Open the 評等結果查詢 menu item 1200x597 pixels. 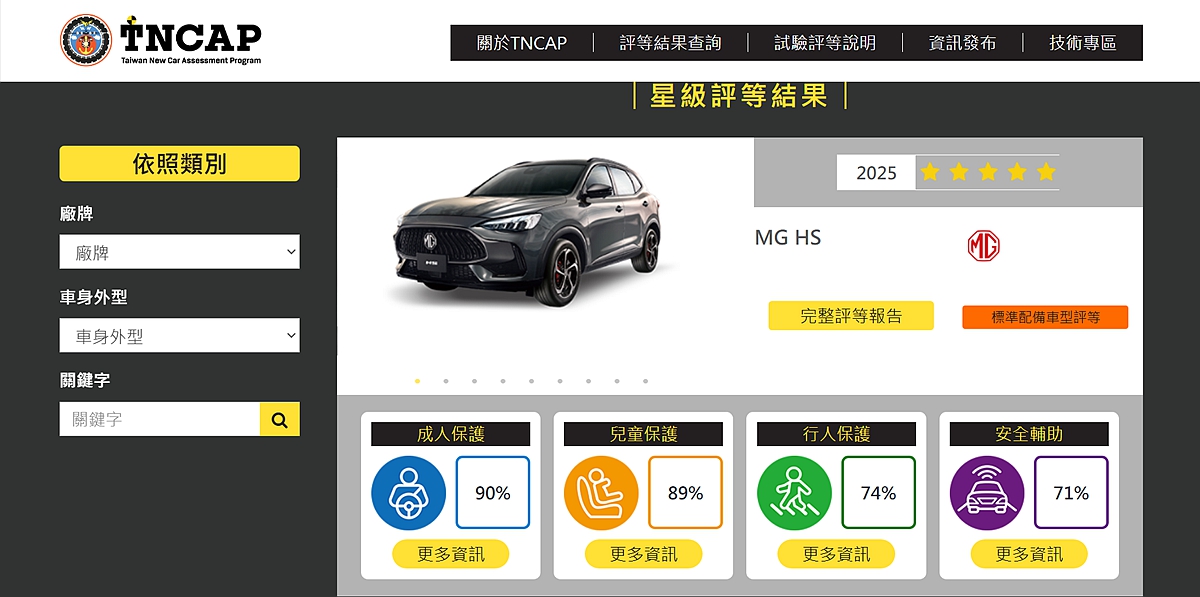click(x=670, y=43)
